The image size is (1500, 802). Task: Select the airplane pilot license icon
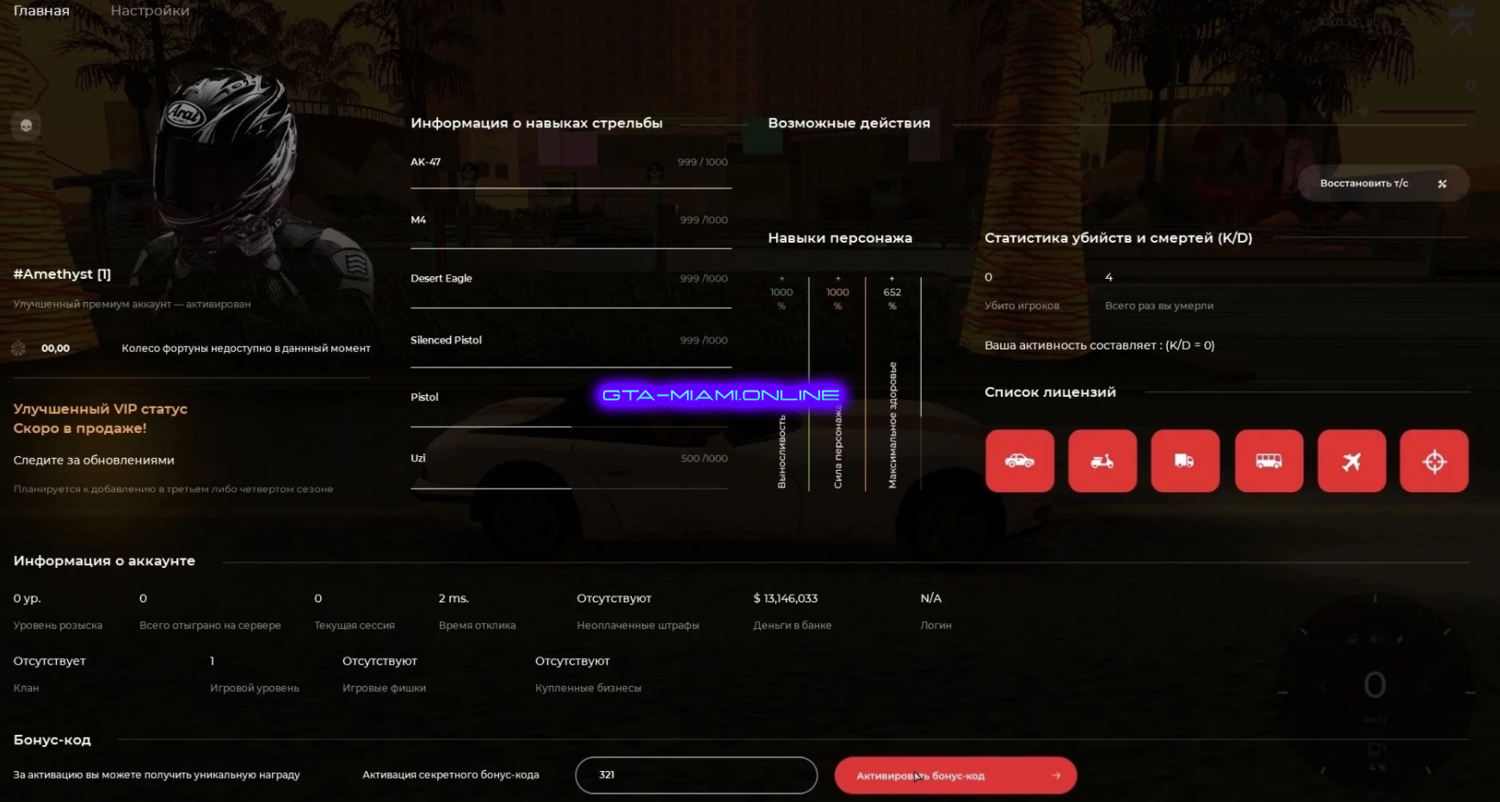point(1352,461)
